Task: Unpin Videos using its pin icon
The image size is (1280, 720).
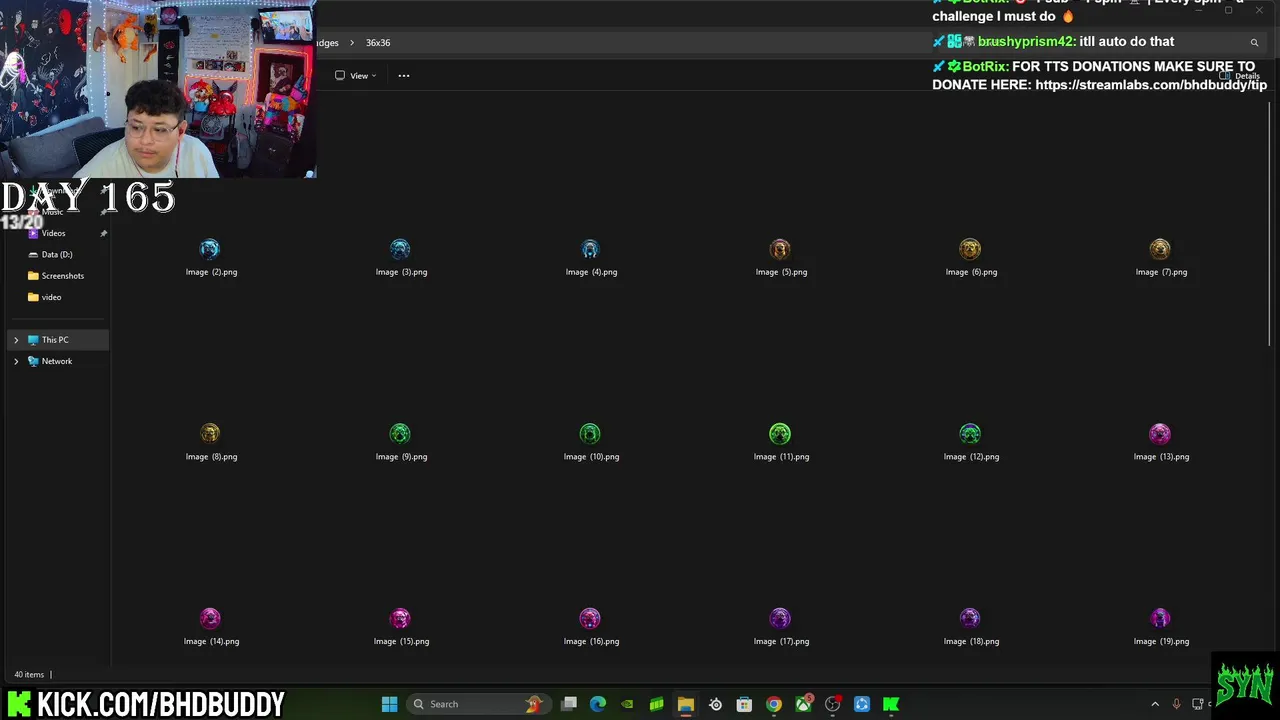Action: tap(103, 233)
